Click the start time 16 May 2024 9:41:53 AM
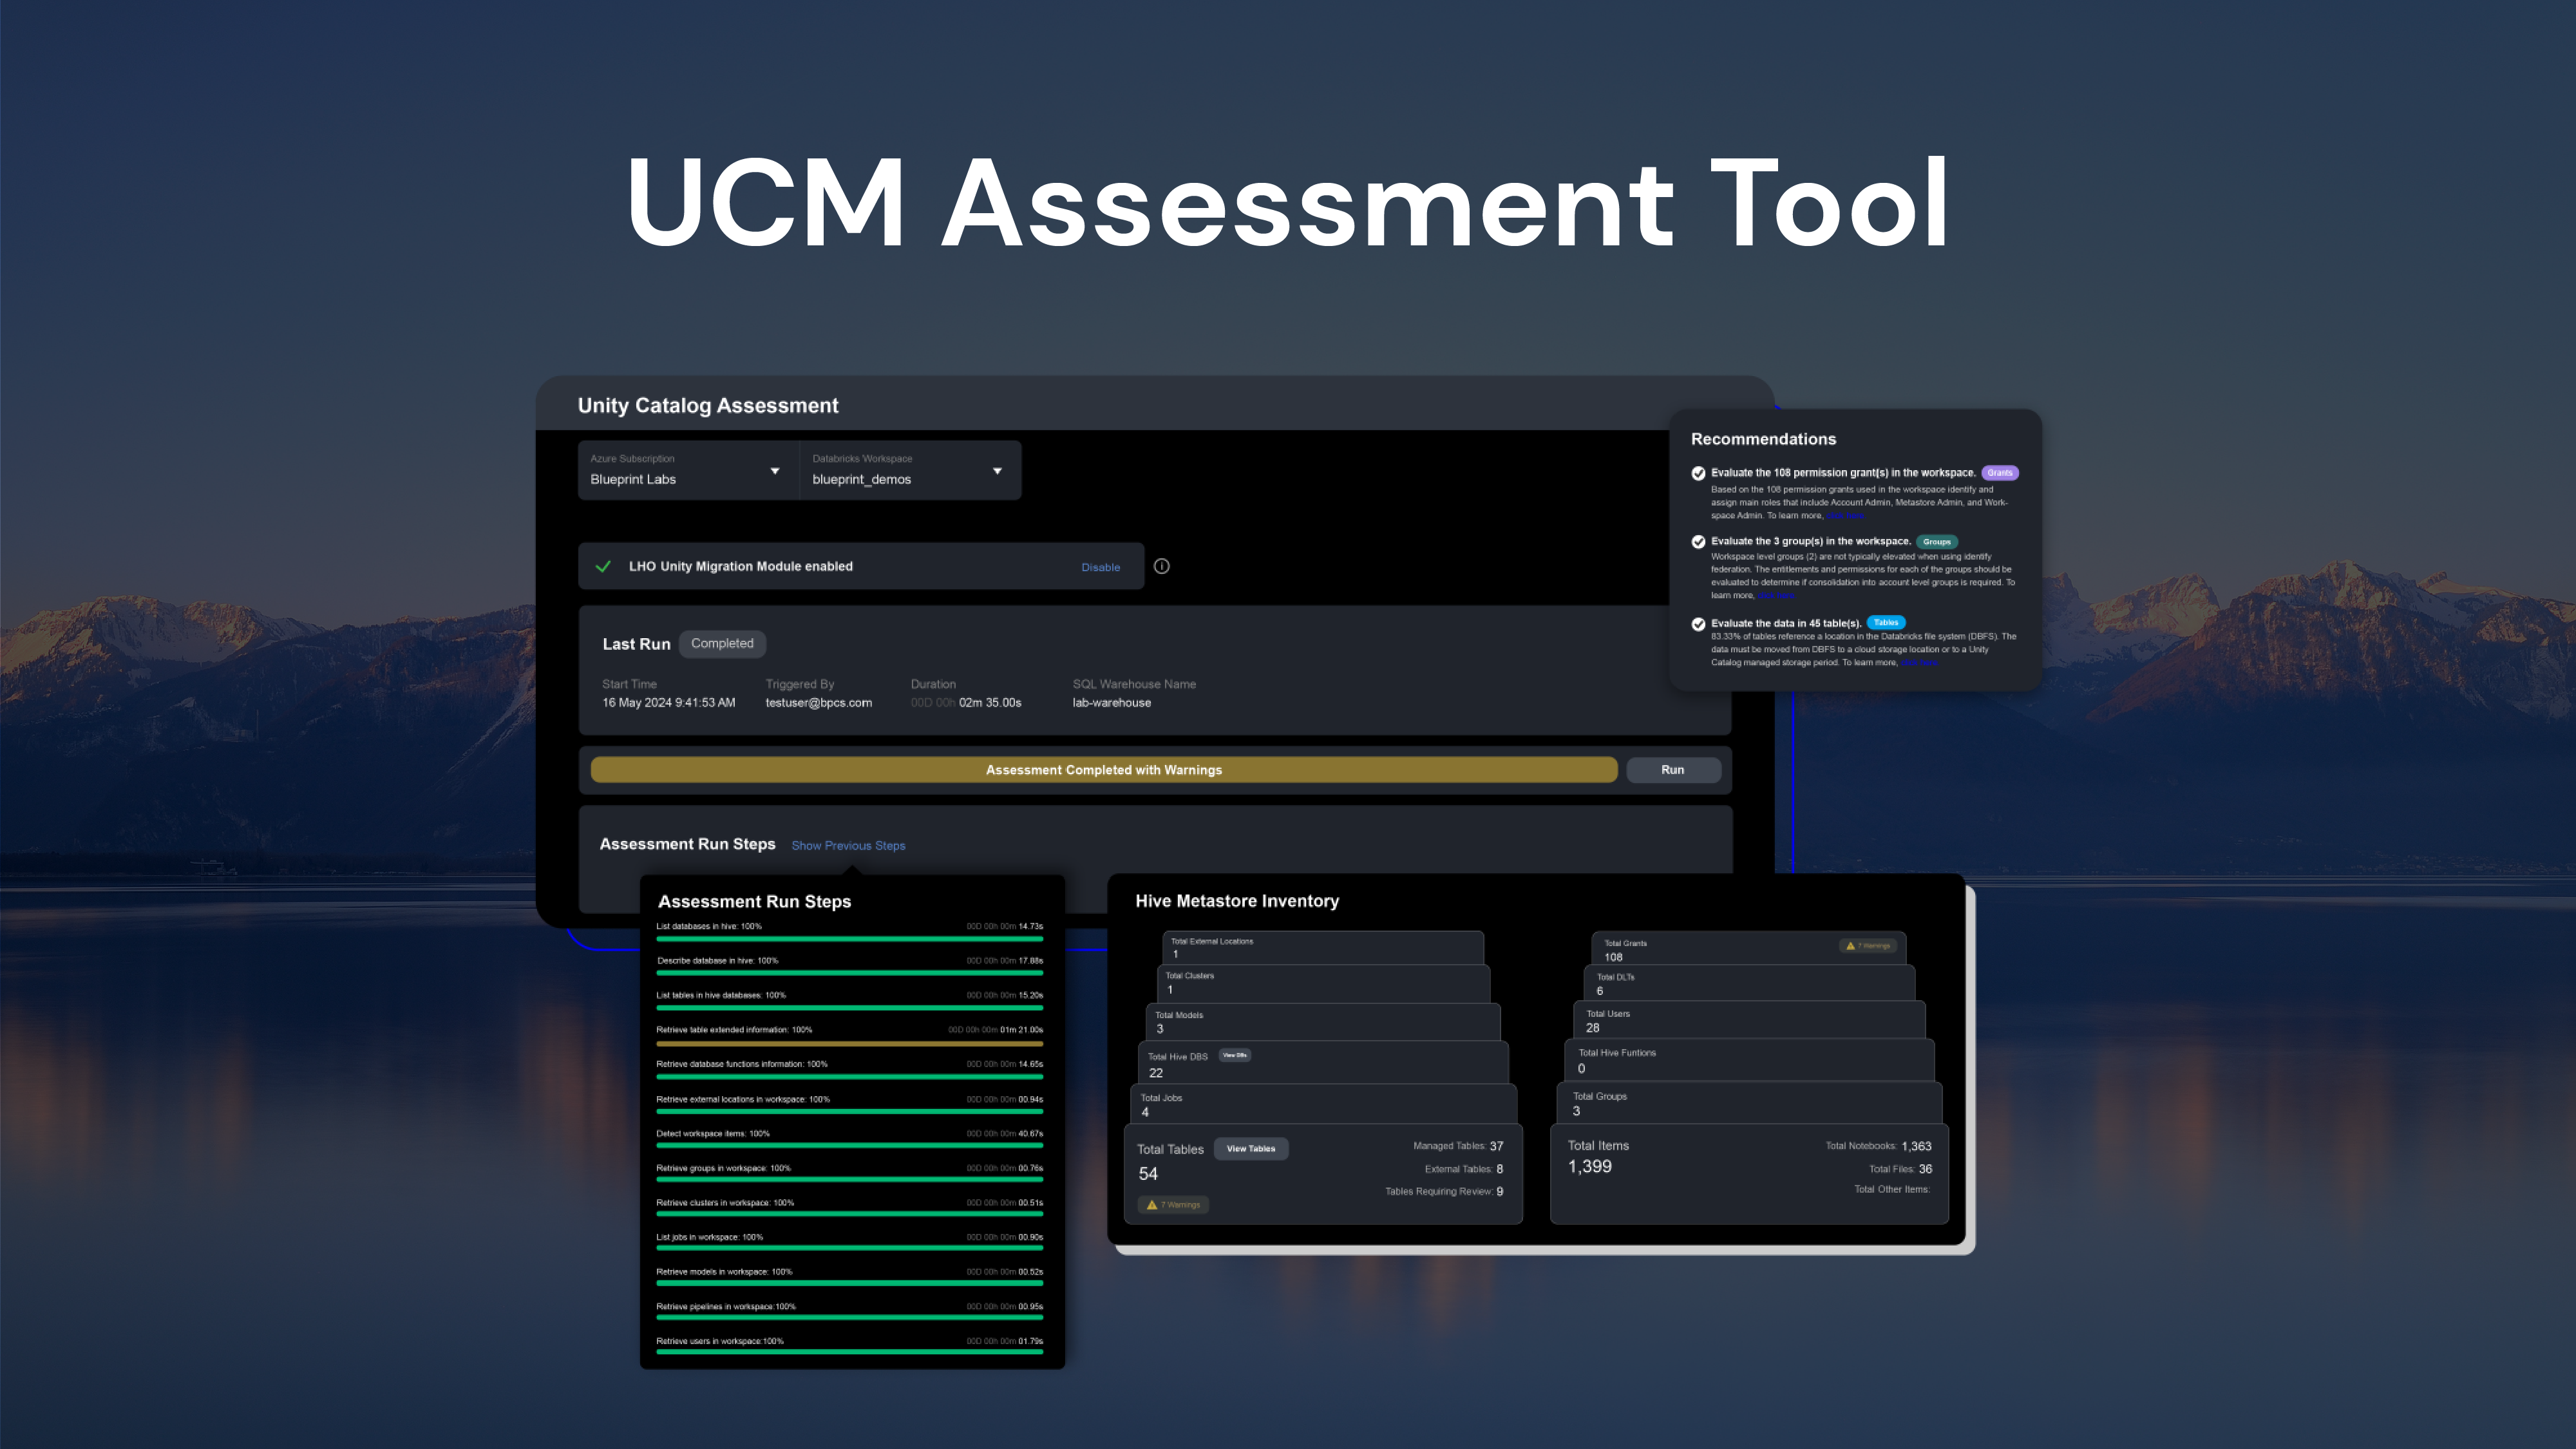The height and width of the screenshot is (1449, 2576). [668, 703]
